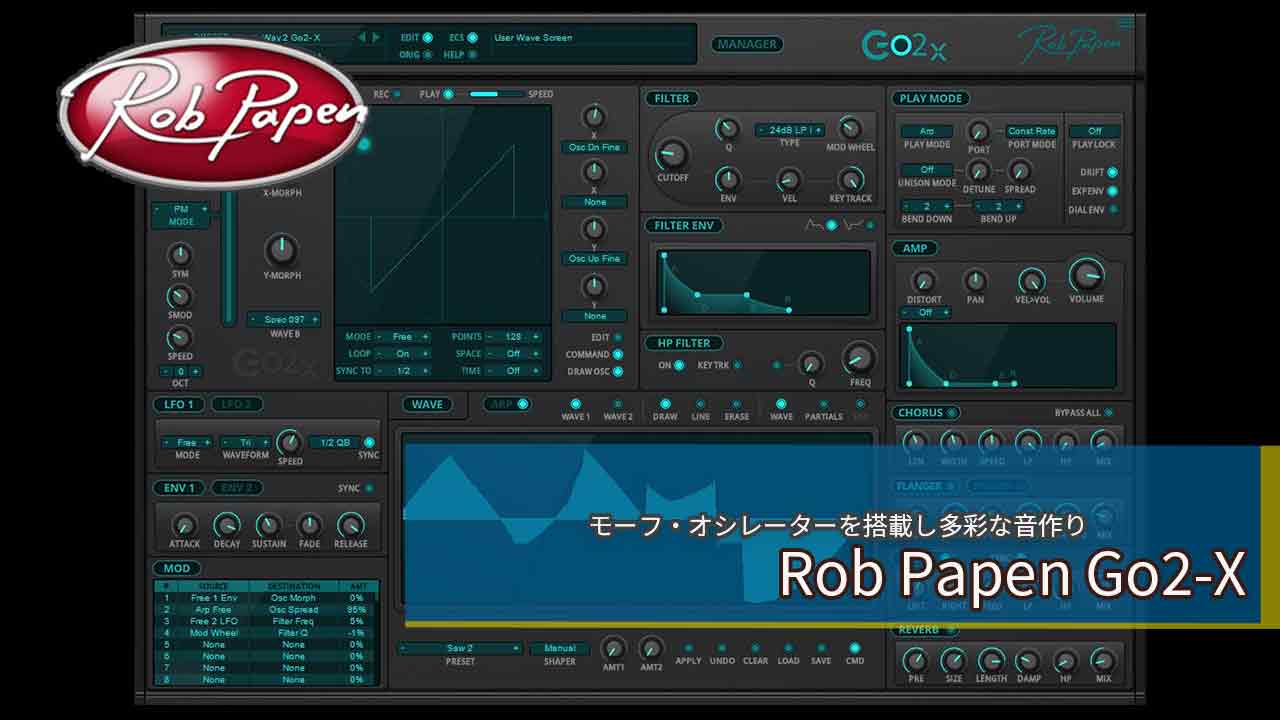Open the MANAGER preset browser

click(747, 44)
